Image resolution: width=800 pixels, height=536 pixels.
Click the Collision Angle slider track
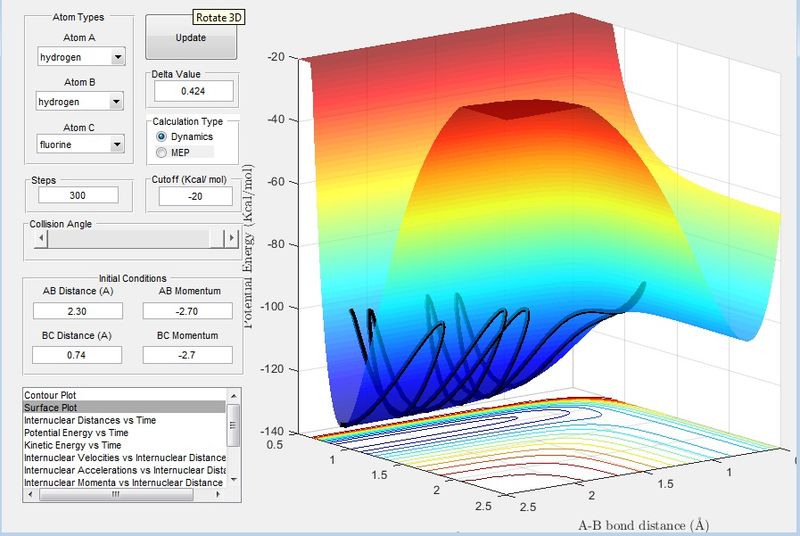coord(130,238)
